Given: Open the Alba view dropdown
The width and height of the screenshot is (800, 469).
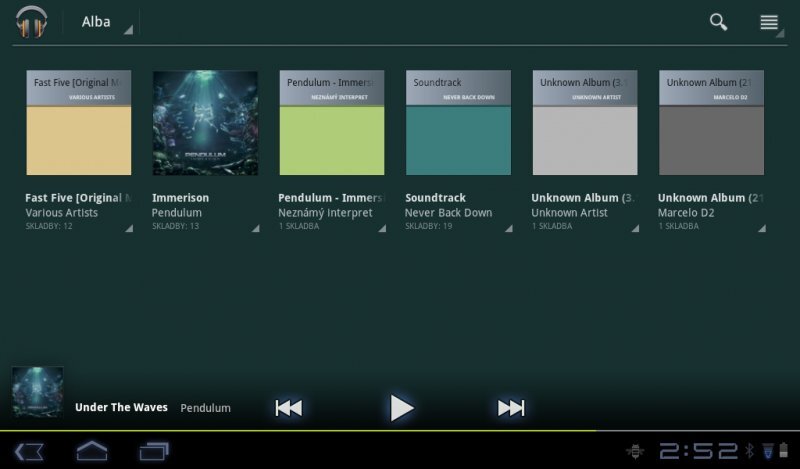Looking at the screenshot, I should coord(105,23).
